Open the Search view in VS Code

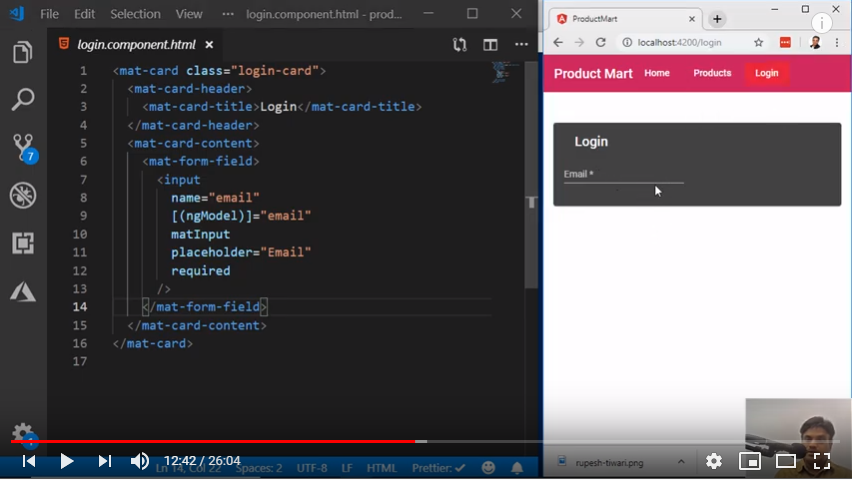(22, 100)
